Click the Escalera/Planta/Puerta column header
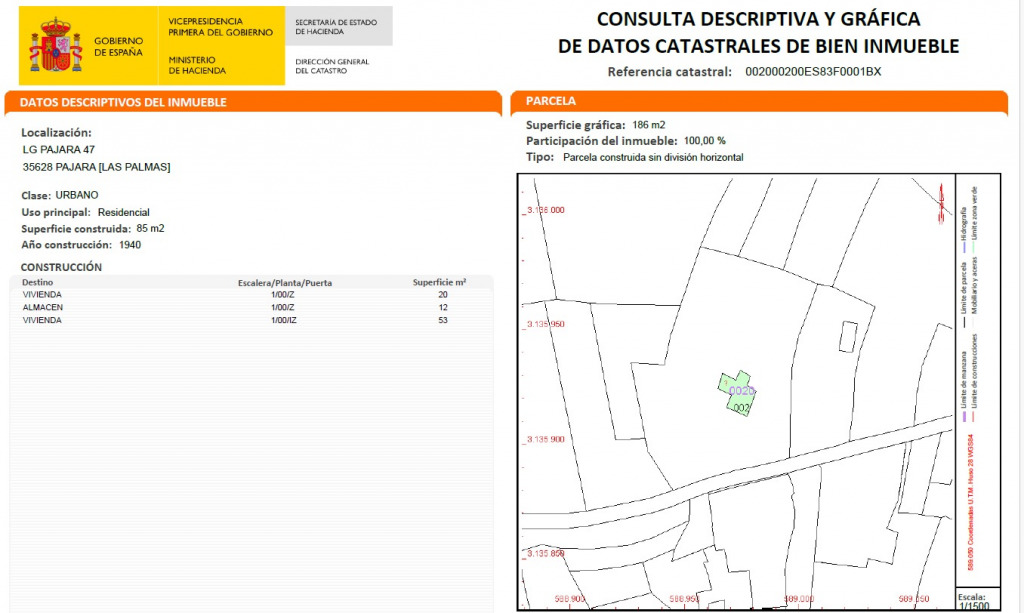Screen dimensions: 1024x613 (284, 283)
